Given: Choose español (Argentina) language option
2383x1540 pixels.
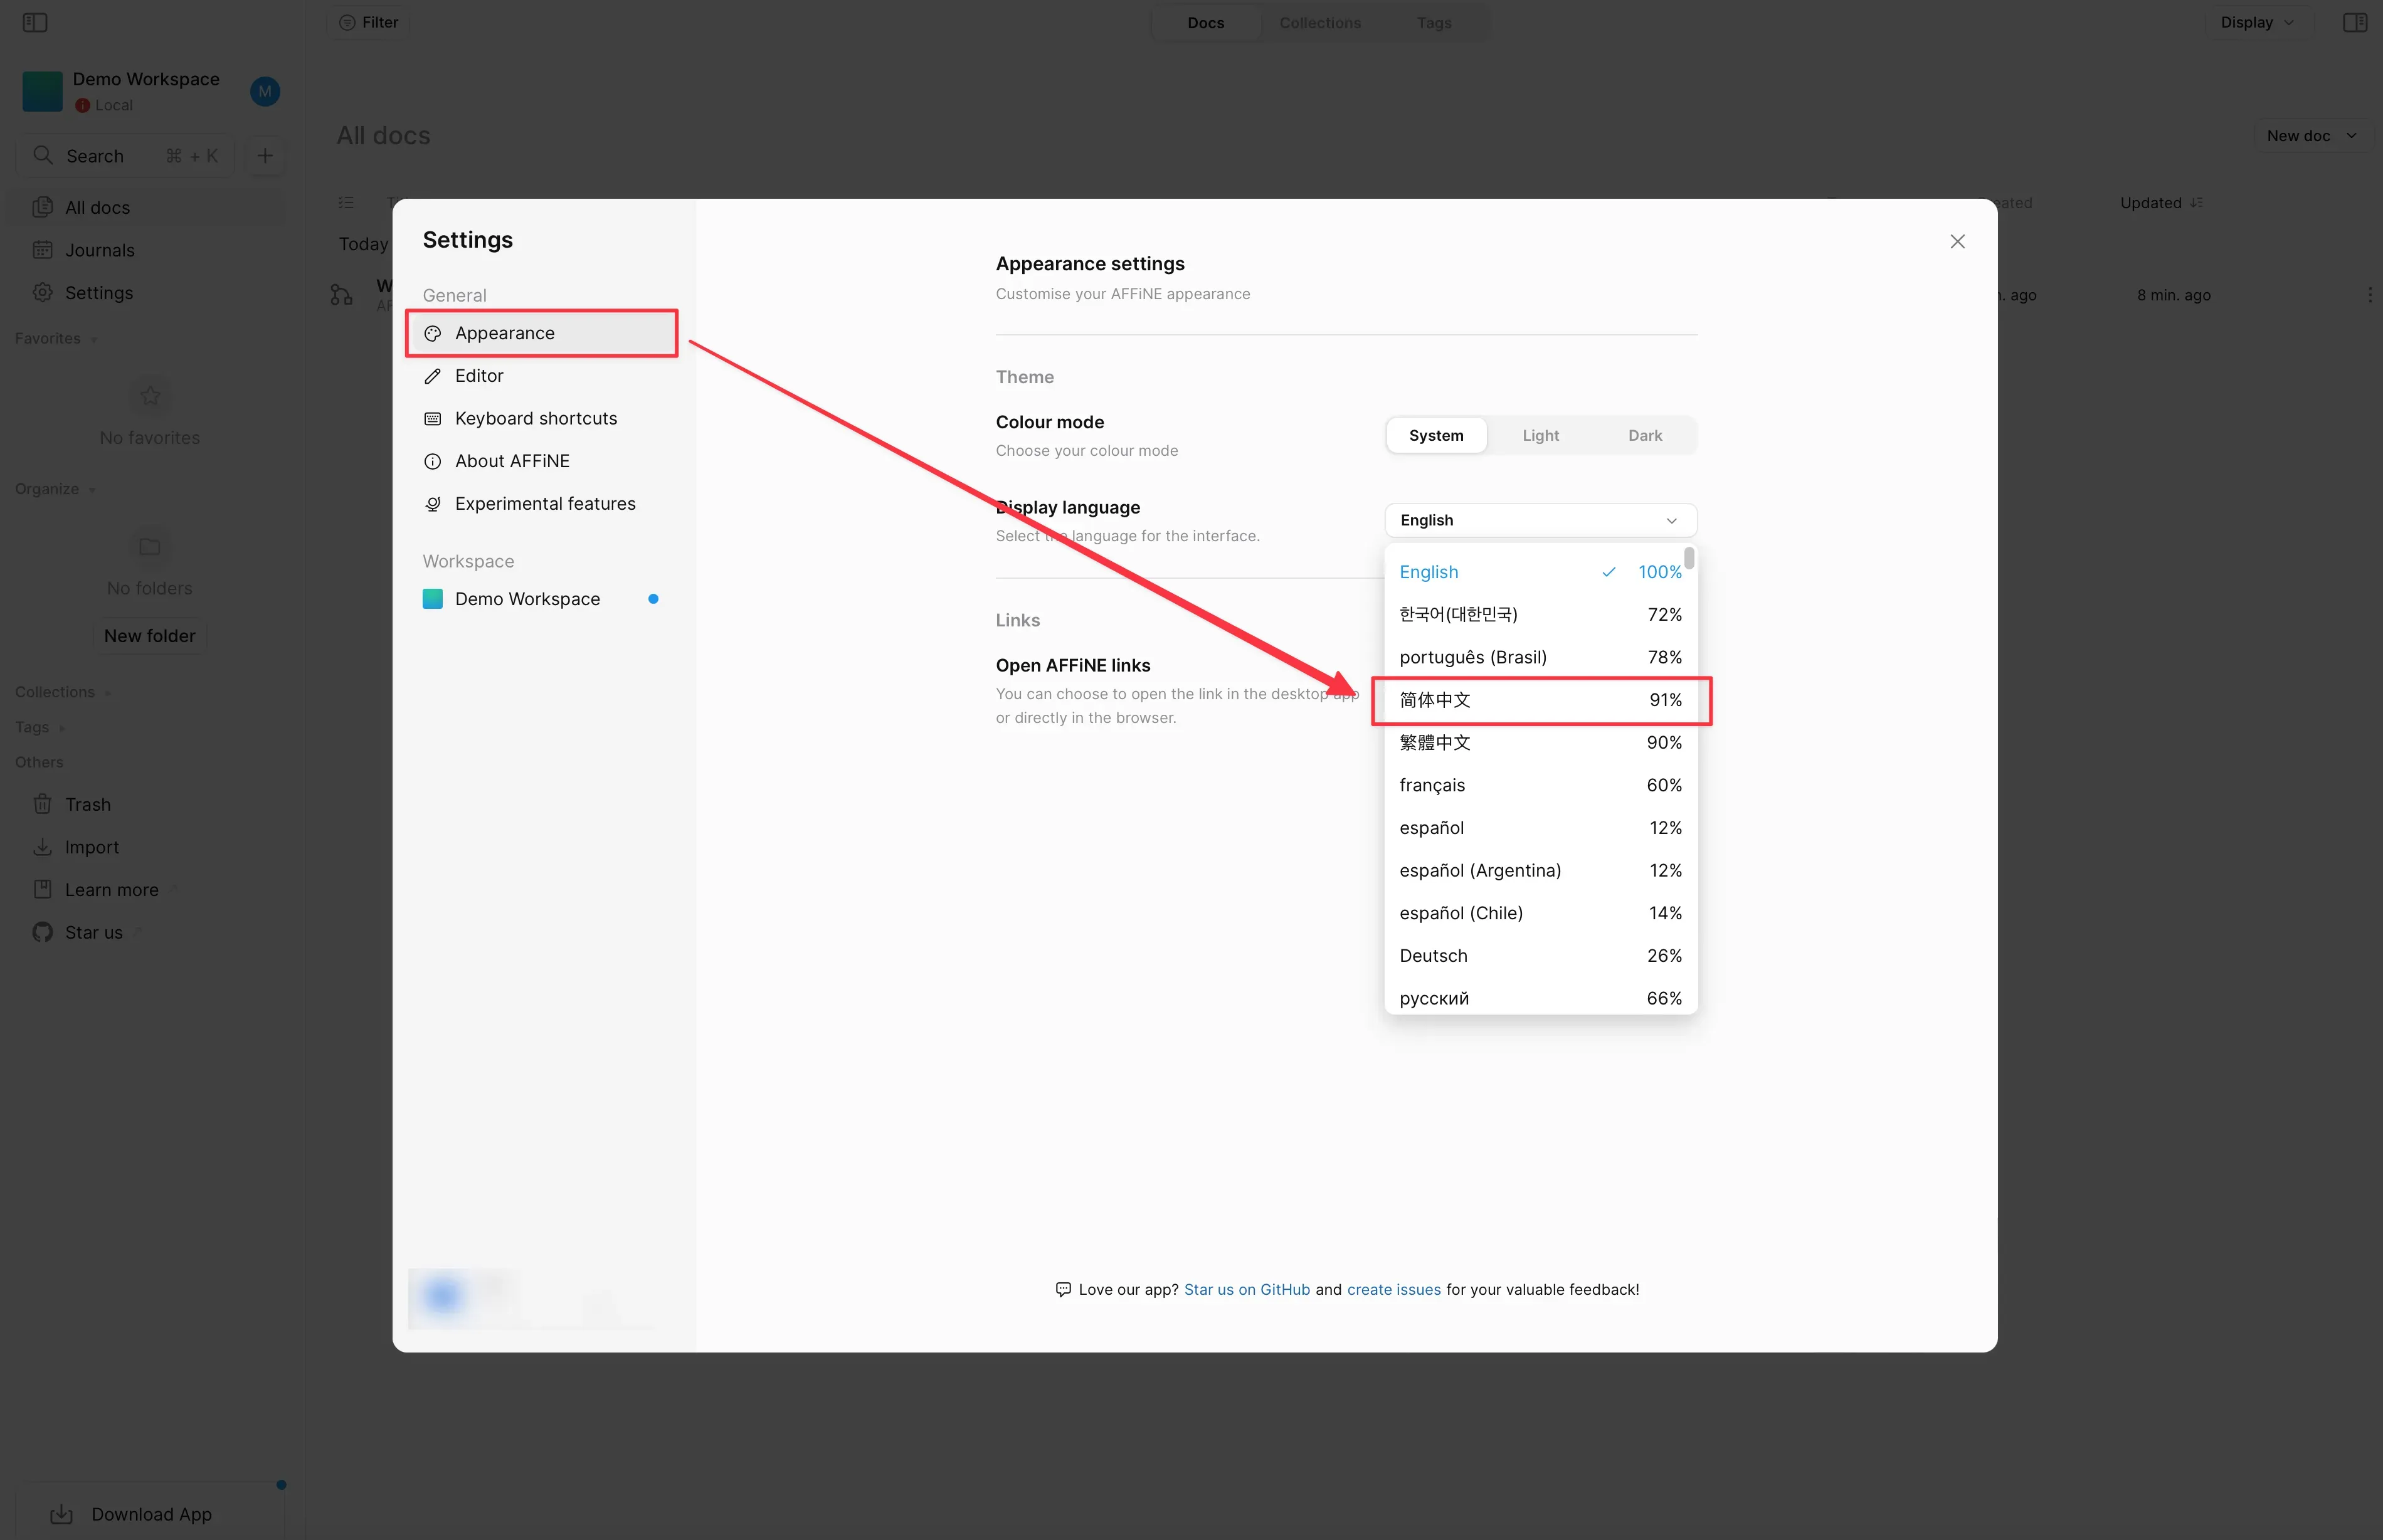Looking at the screenshot, I should click(1540, 870).
